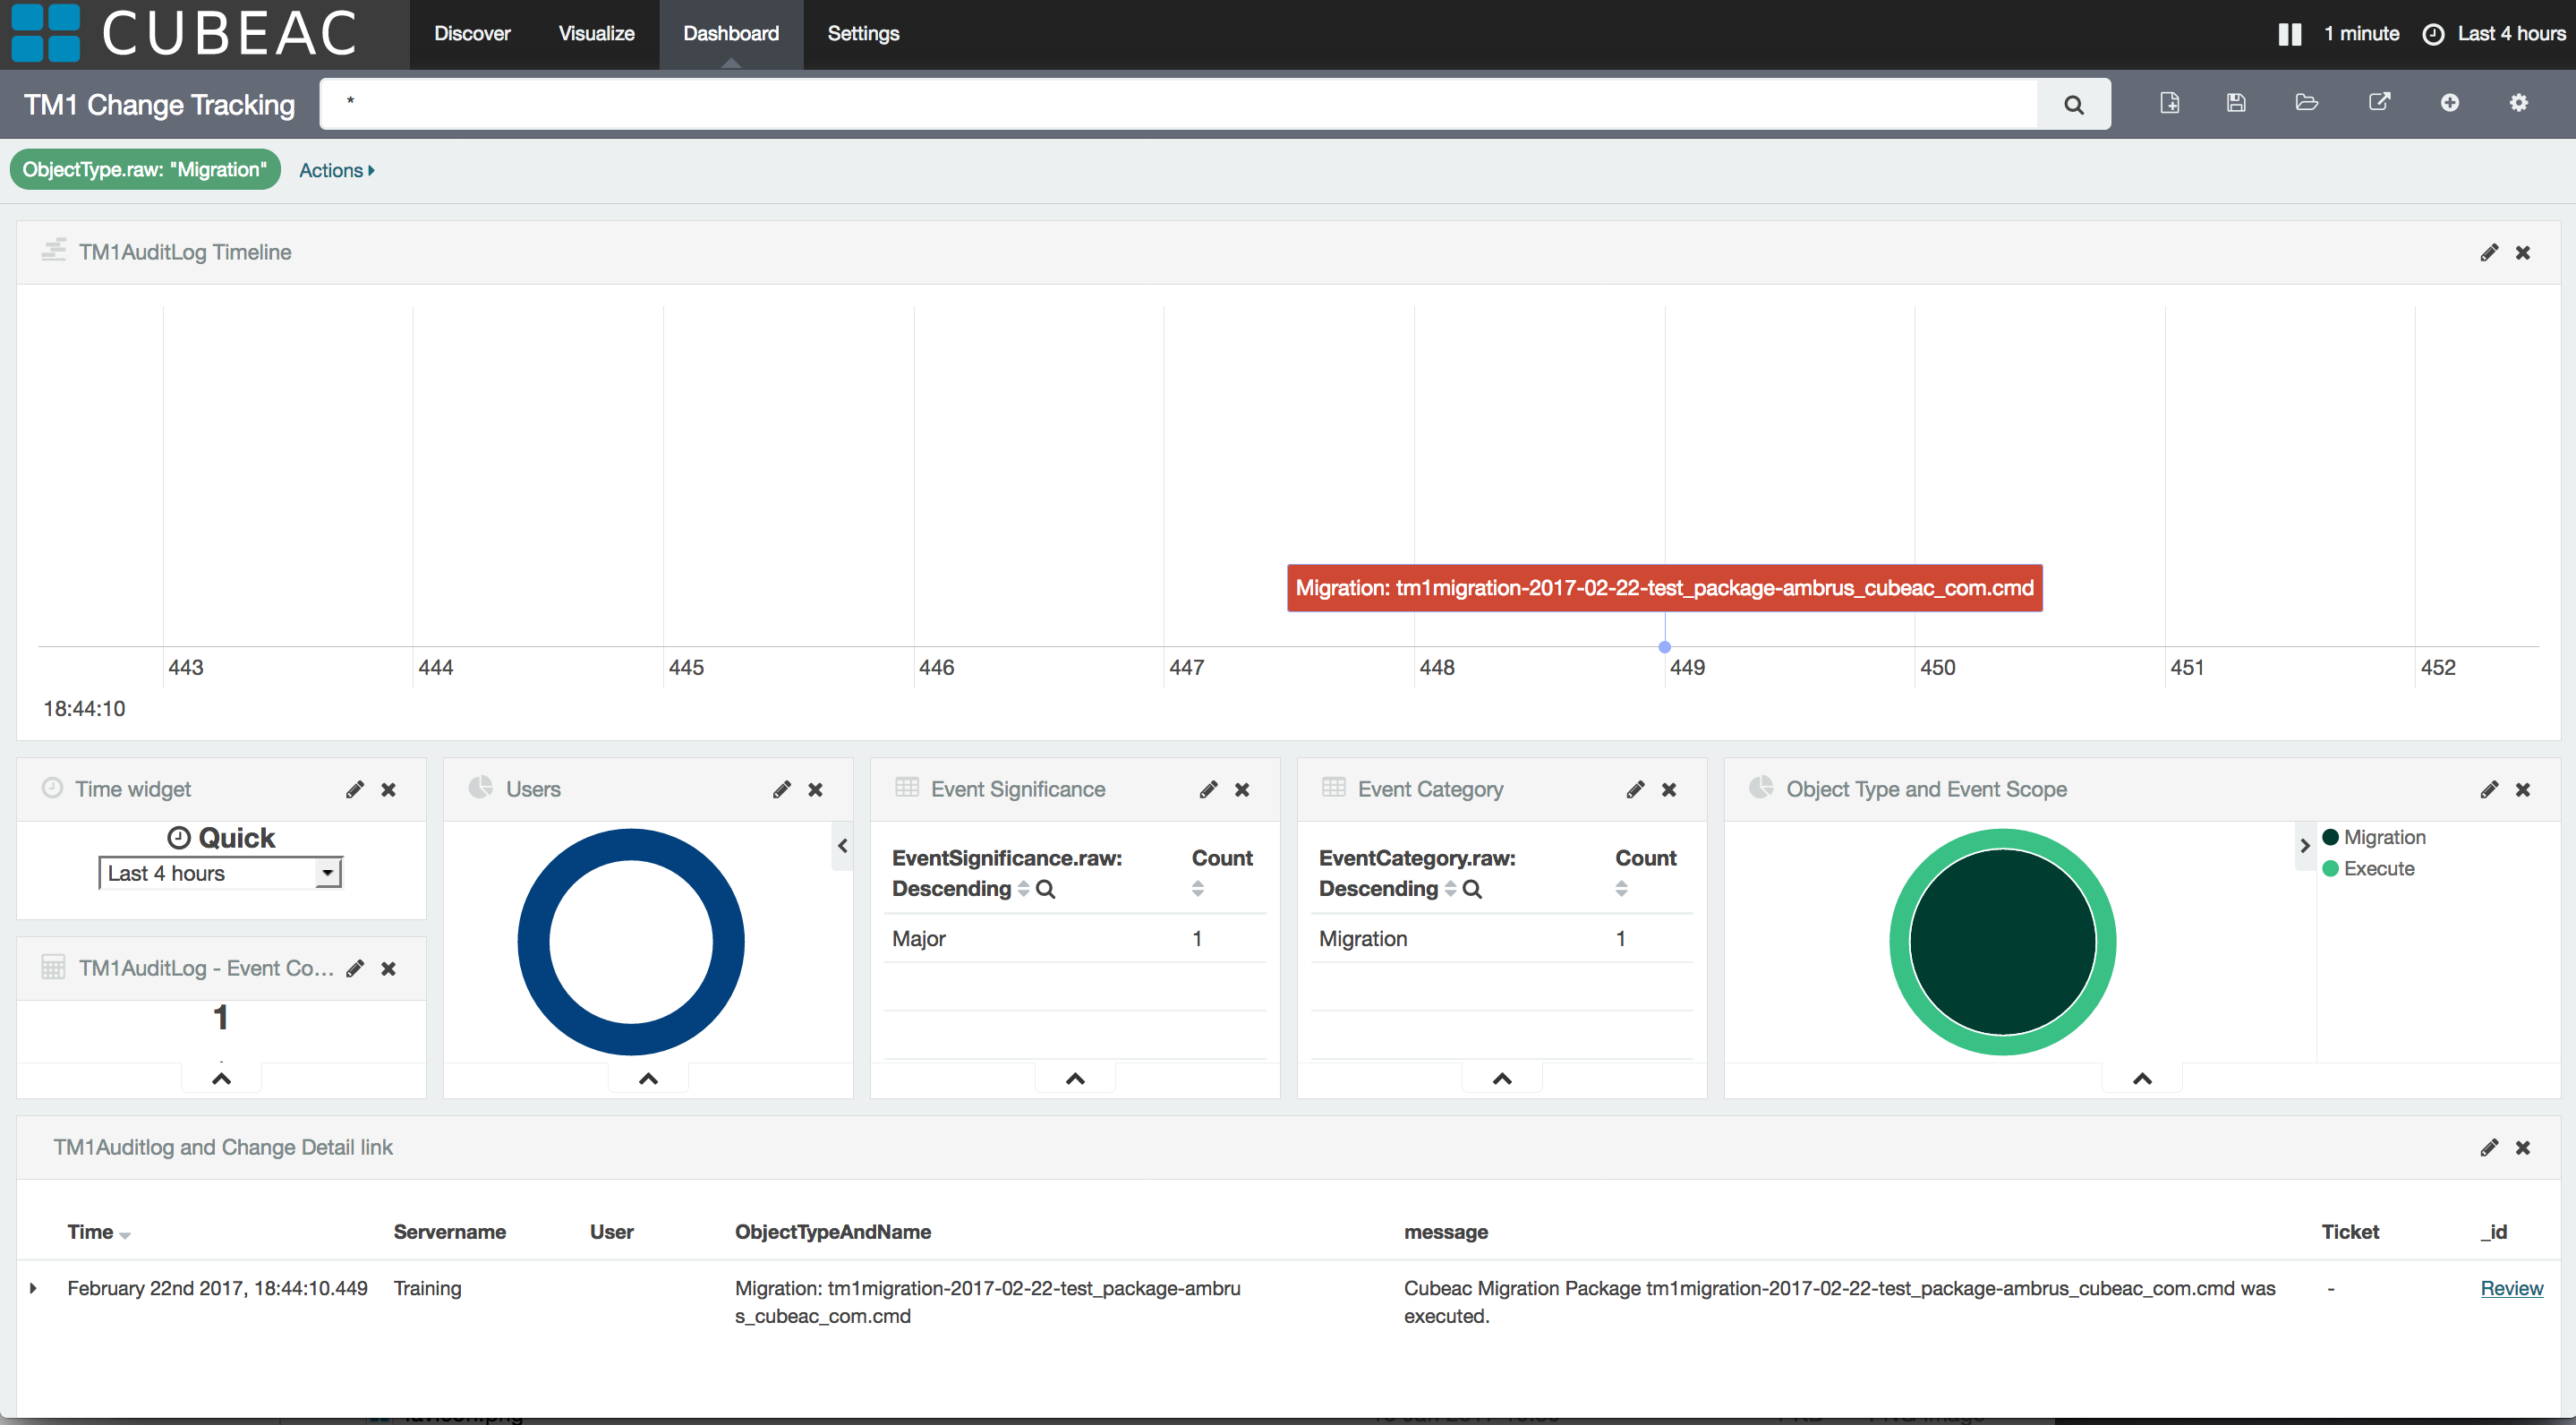This screenshot has width=2576, height=1425.
Task: Edit the Users panel
Action: [782, 790]
